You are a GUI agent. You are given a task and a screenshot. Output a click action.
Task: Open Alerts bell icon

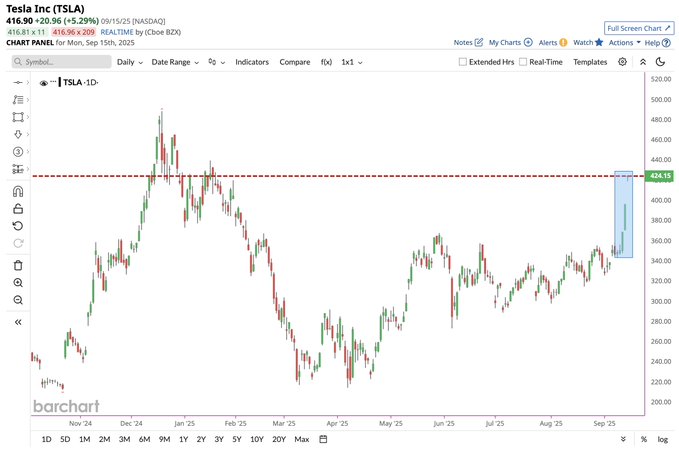(x=563, y=42)
